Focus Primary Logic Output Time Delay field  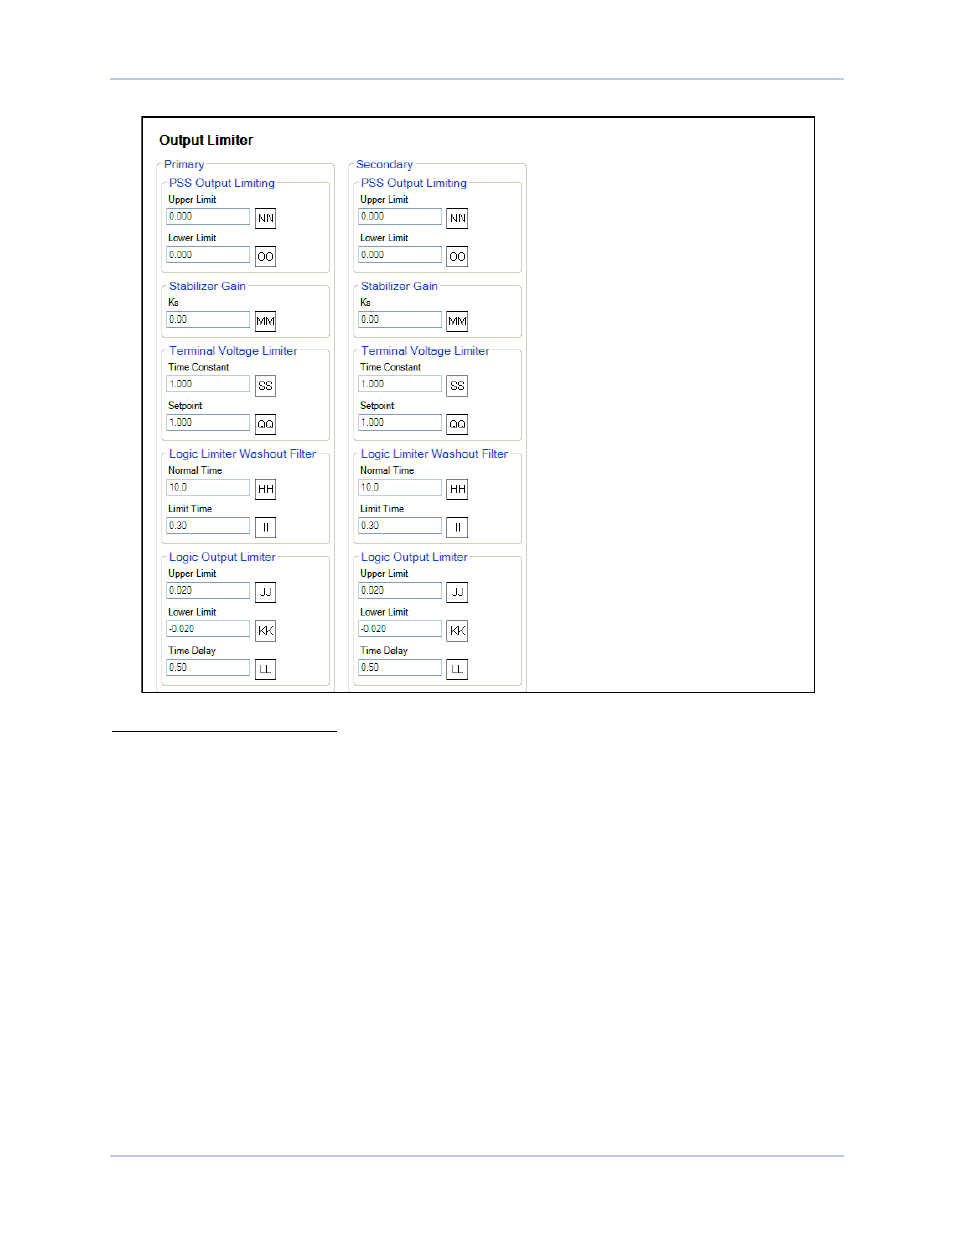tap(208, 667)
